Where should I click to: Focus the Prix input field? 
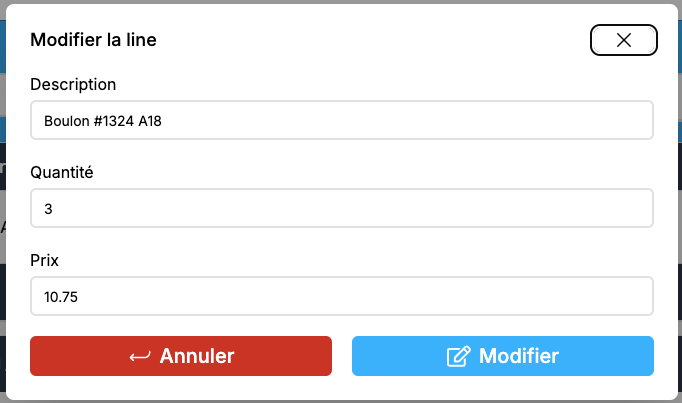341,296
